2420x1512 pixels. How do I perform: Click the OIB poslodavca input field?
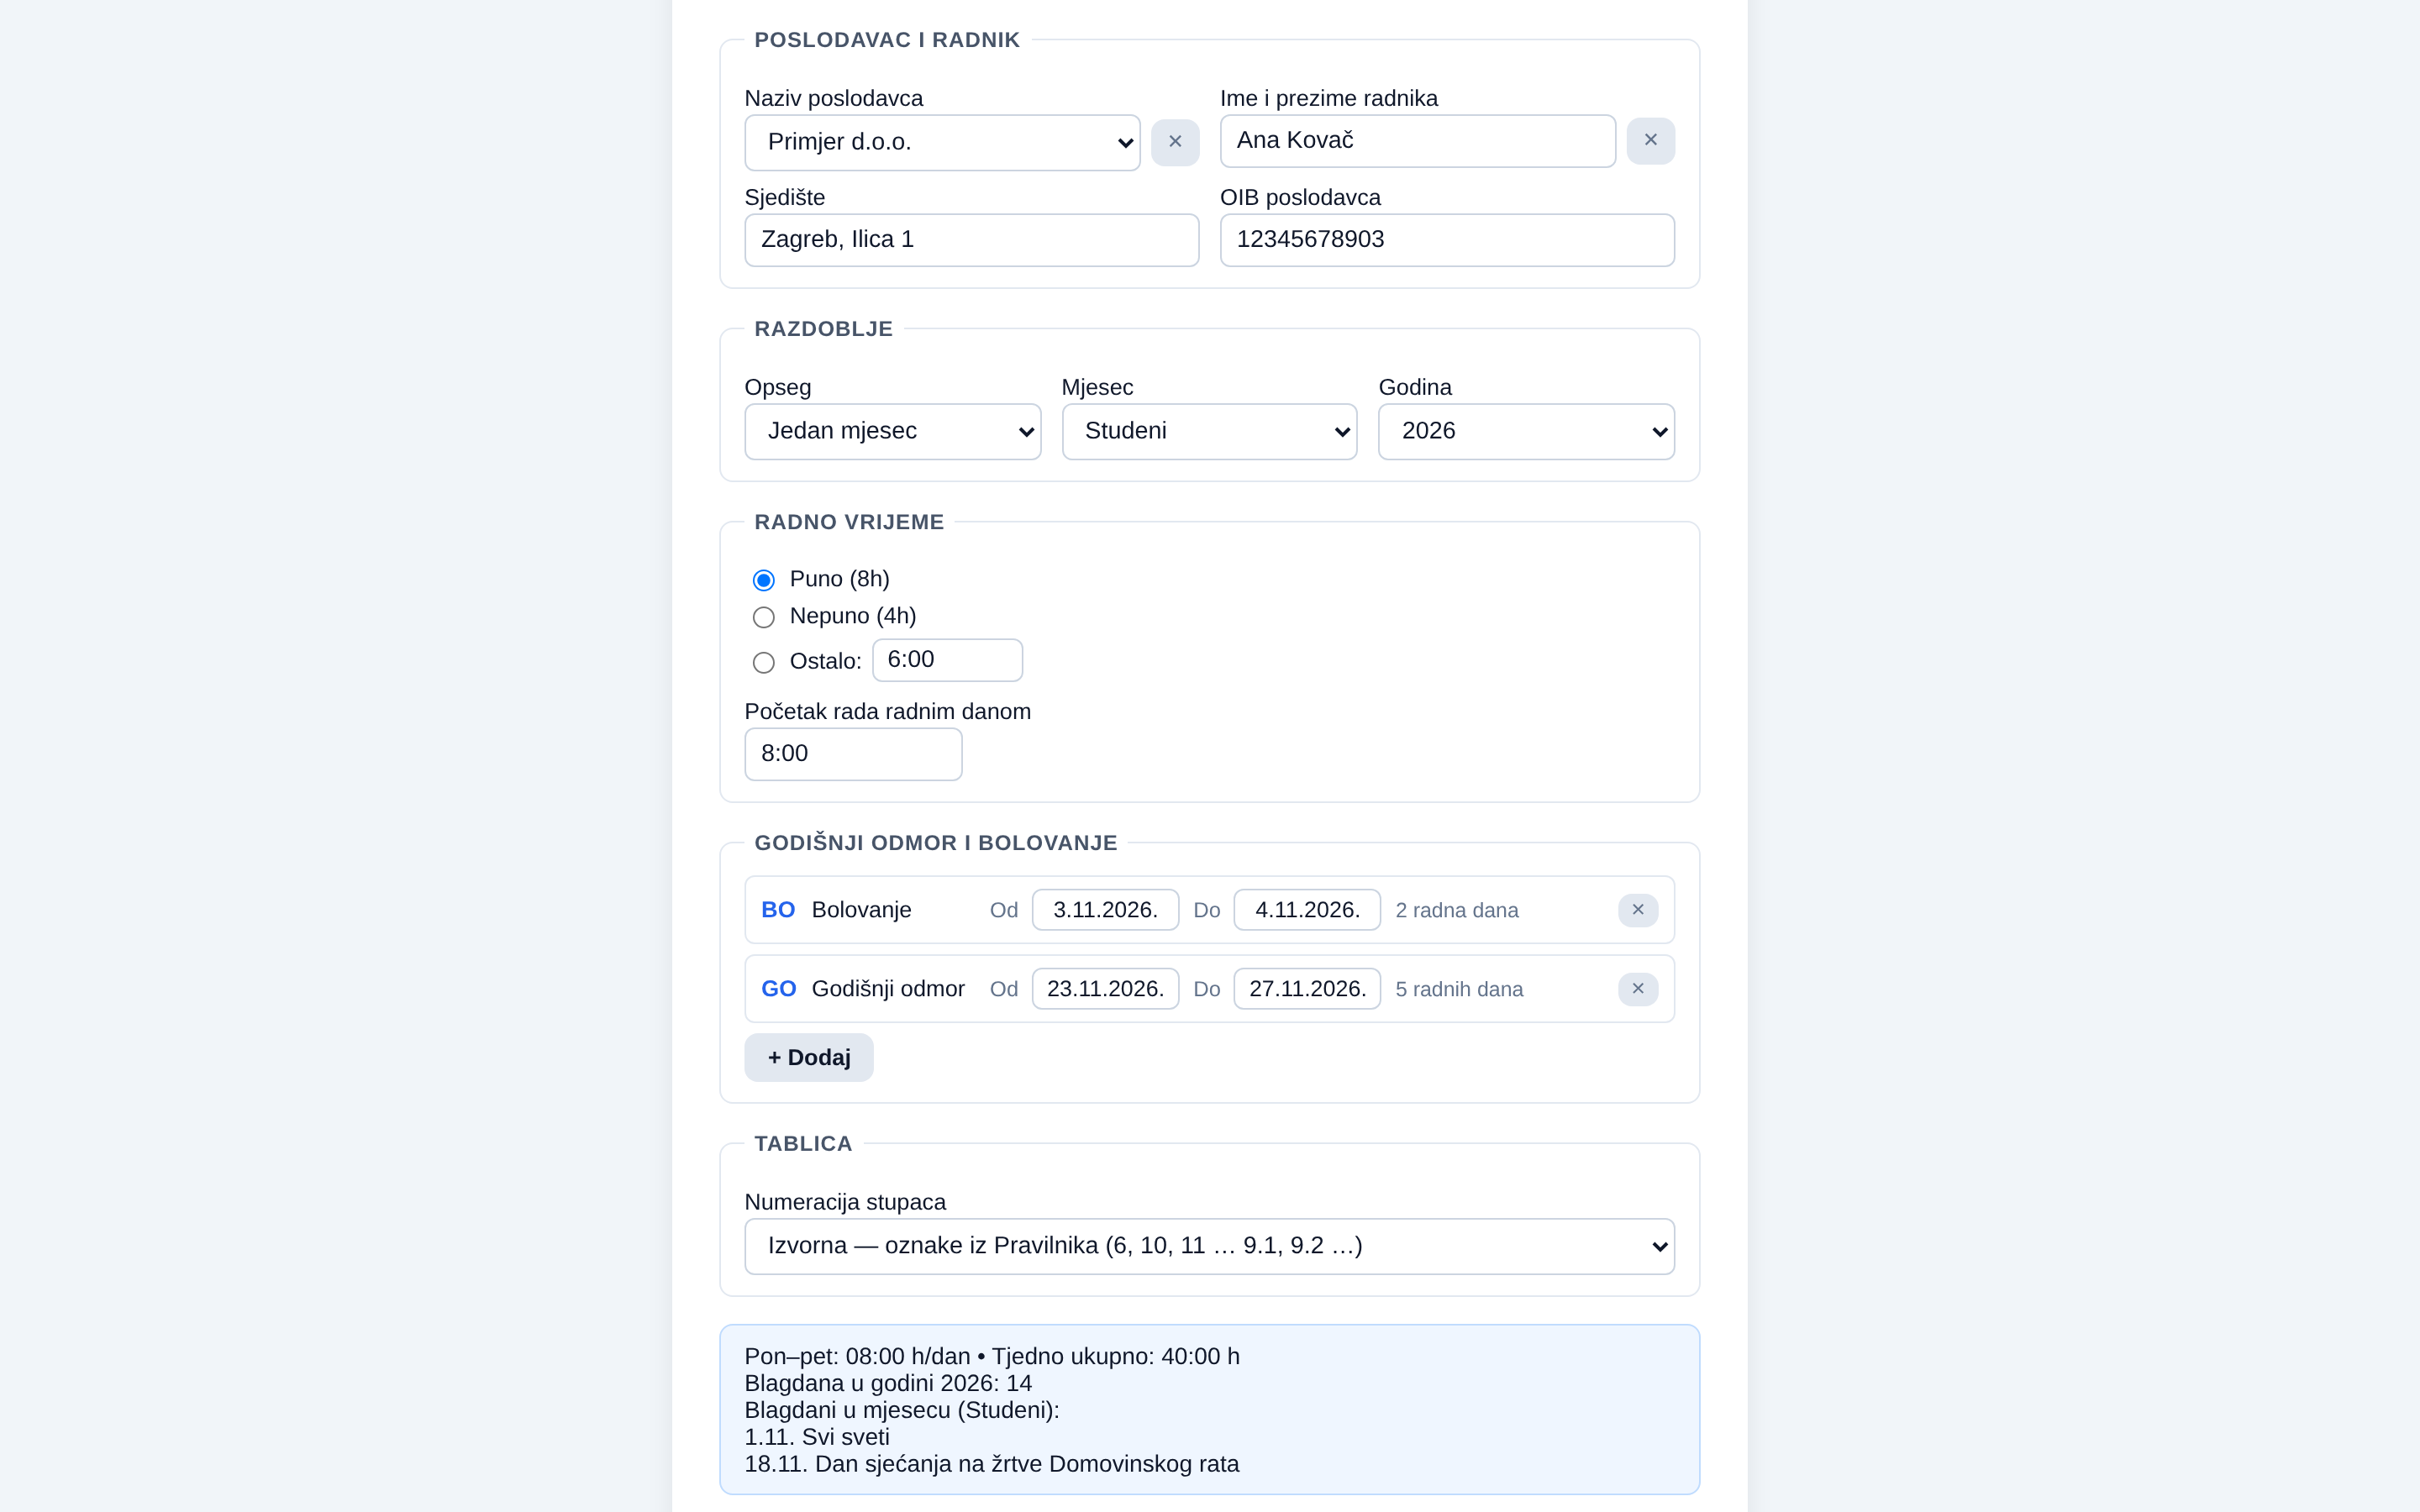click(1447, 240)
